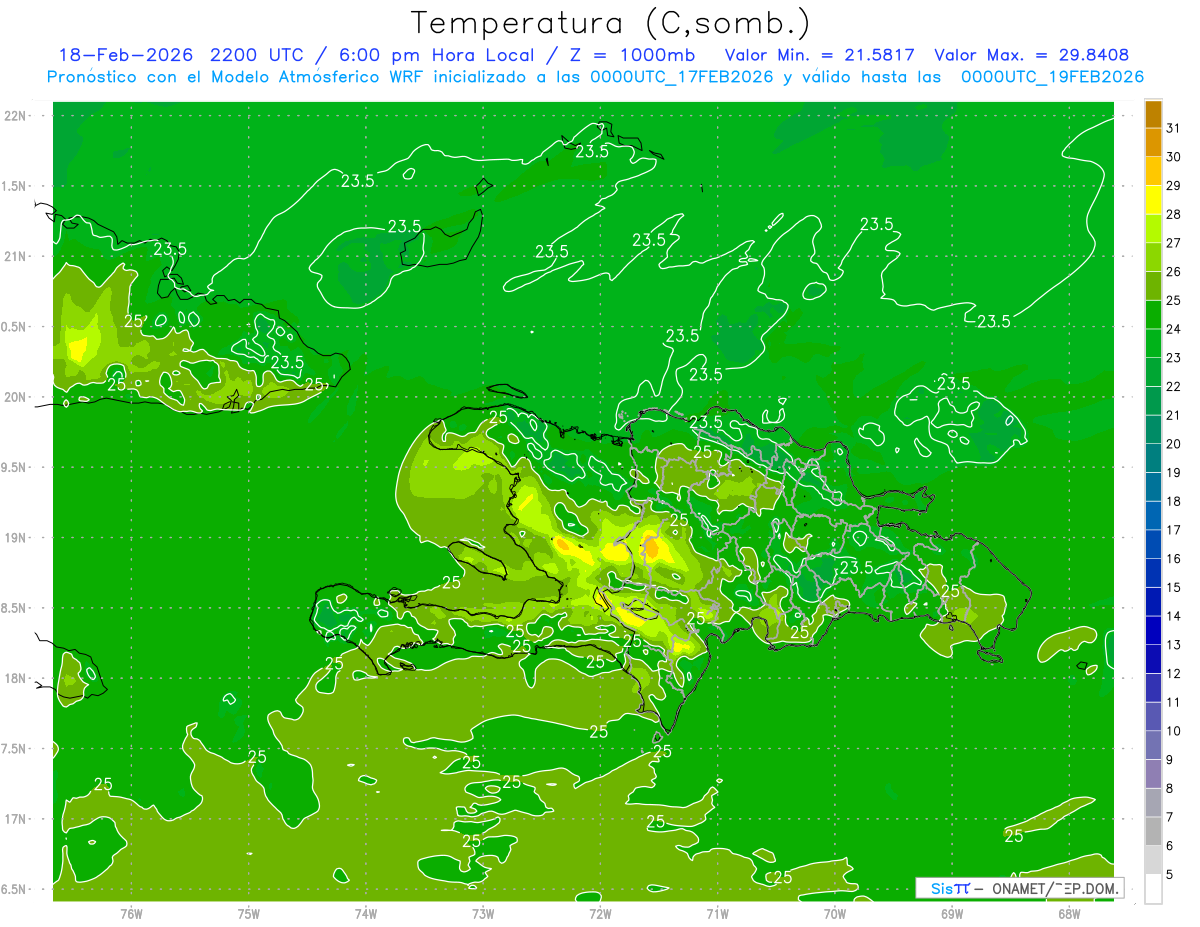This screenshot has width=1200, height=927.
Task: Click the '0000UTC_19FEB2026' valid-until text
Action: (1053, 77)
